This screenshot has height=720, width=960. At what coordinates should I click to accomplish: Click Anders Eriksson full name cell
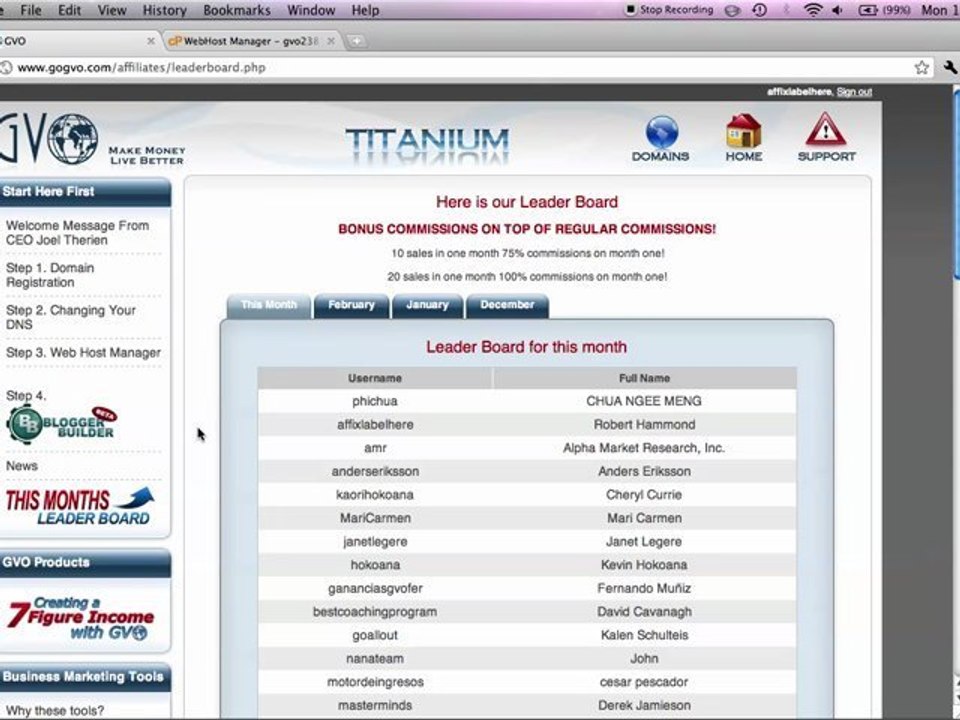point(644,471)
